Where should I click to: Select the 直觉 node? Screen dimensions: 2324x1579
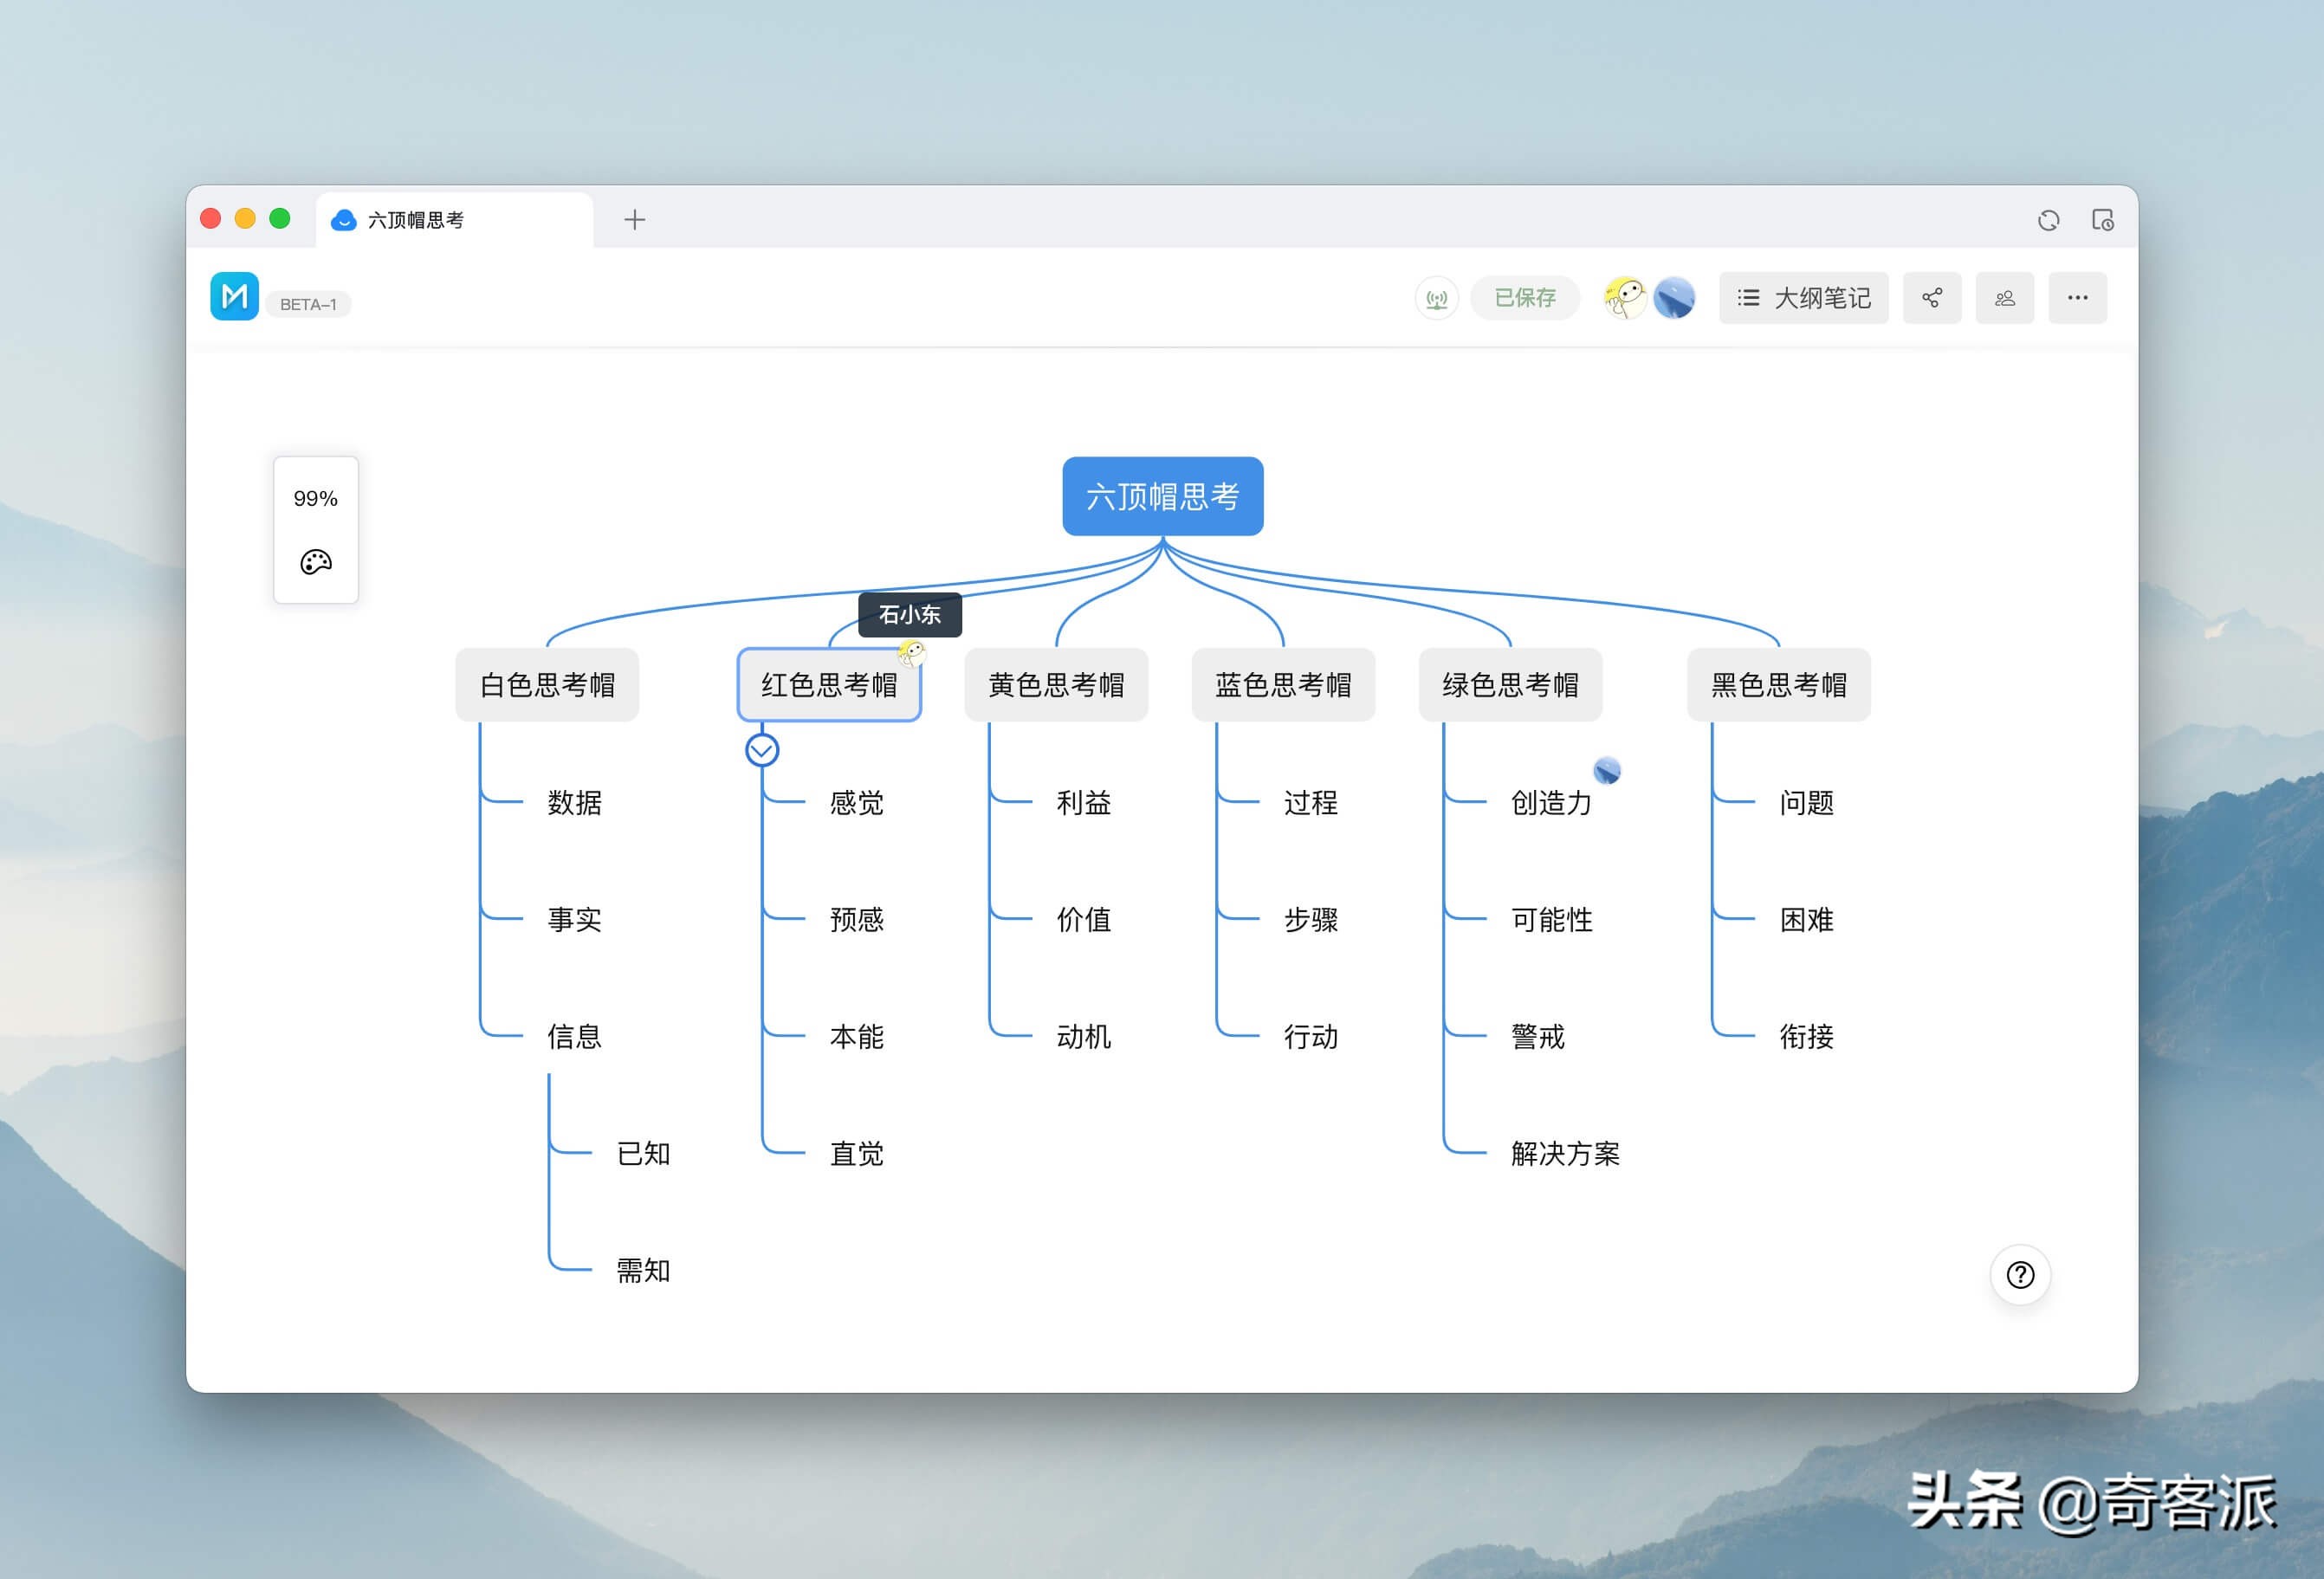coord(857,1154)
